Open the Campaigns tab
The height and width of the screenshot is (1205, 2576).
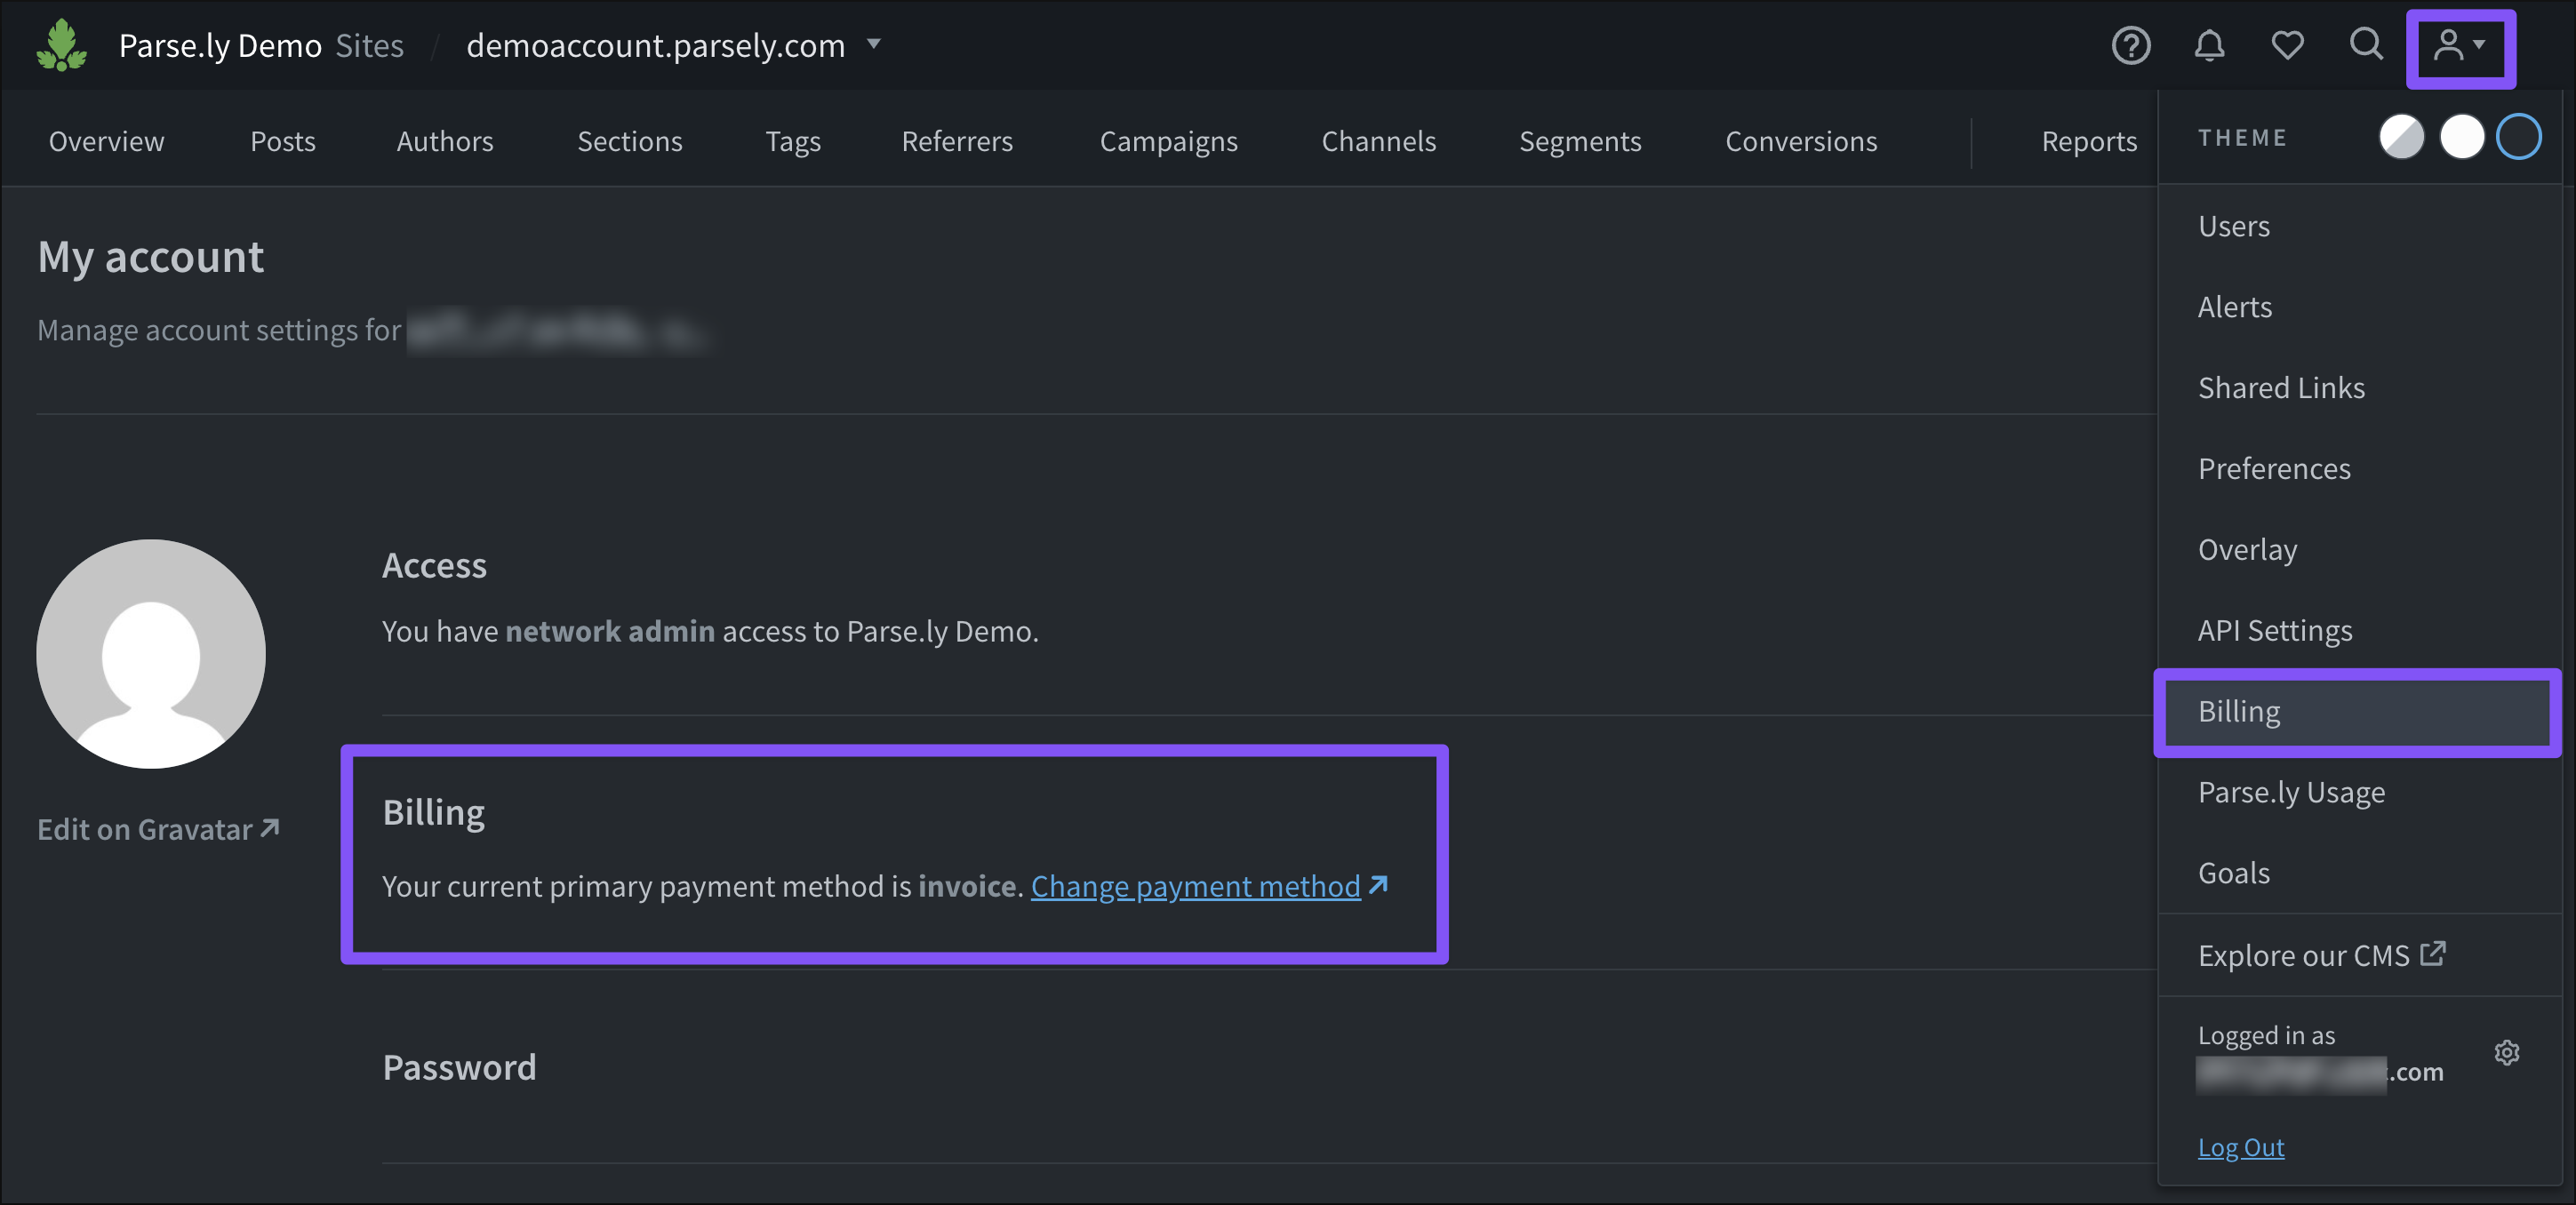[x=1169, y=141]
